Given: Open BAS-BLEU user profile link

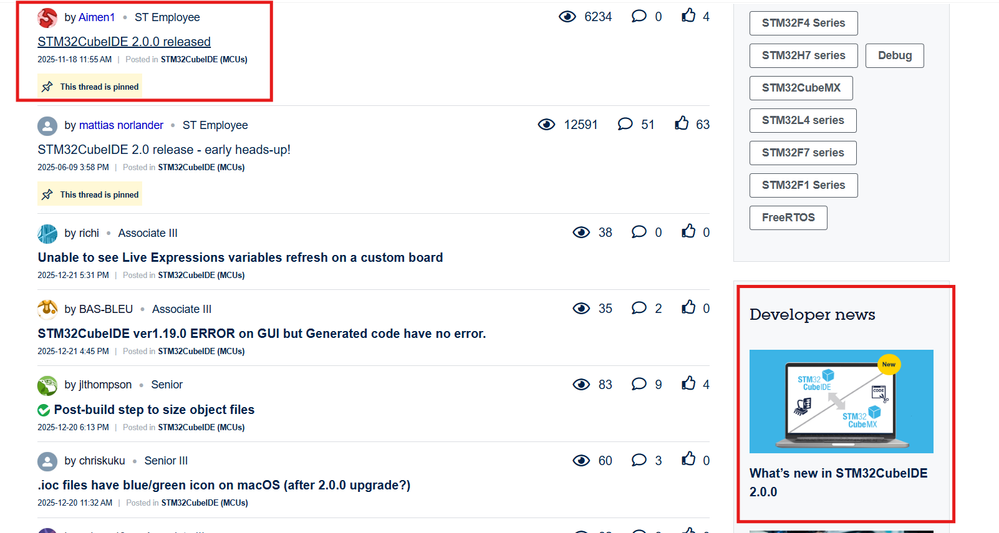Looking at the screenshot, I should pyautogui.click(x=106, y=309).
